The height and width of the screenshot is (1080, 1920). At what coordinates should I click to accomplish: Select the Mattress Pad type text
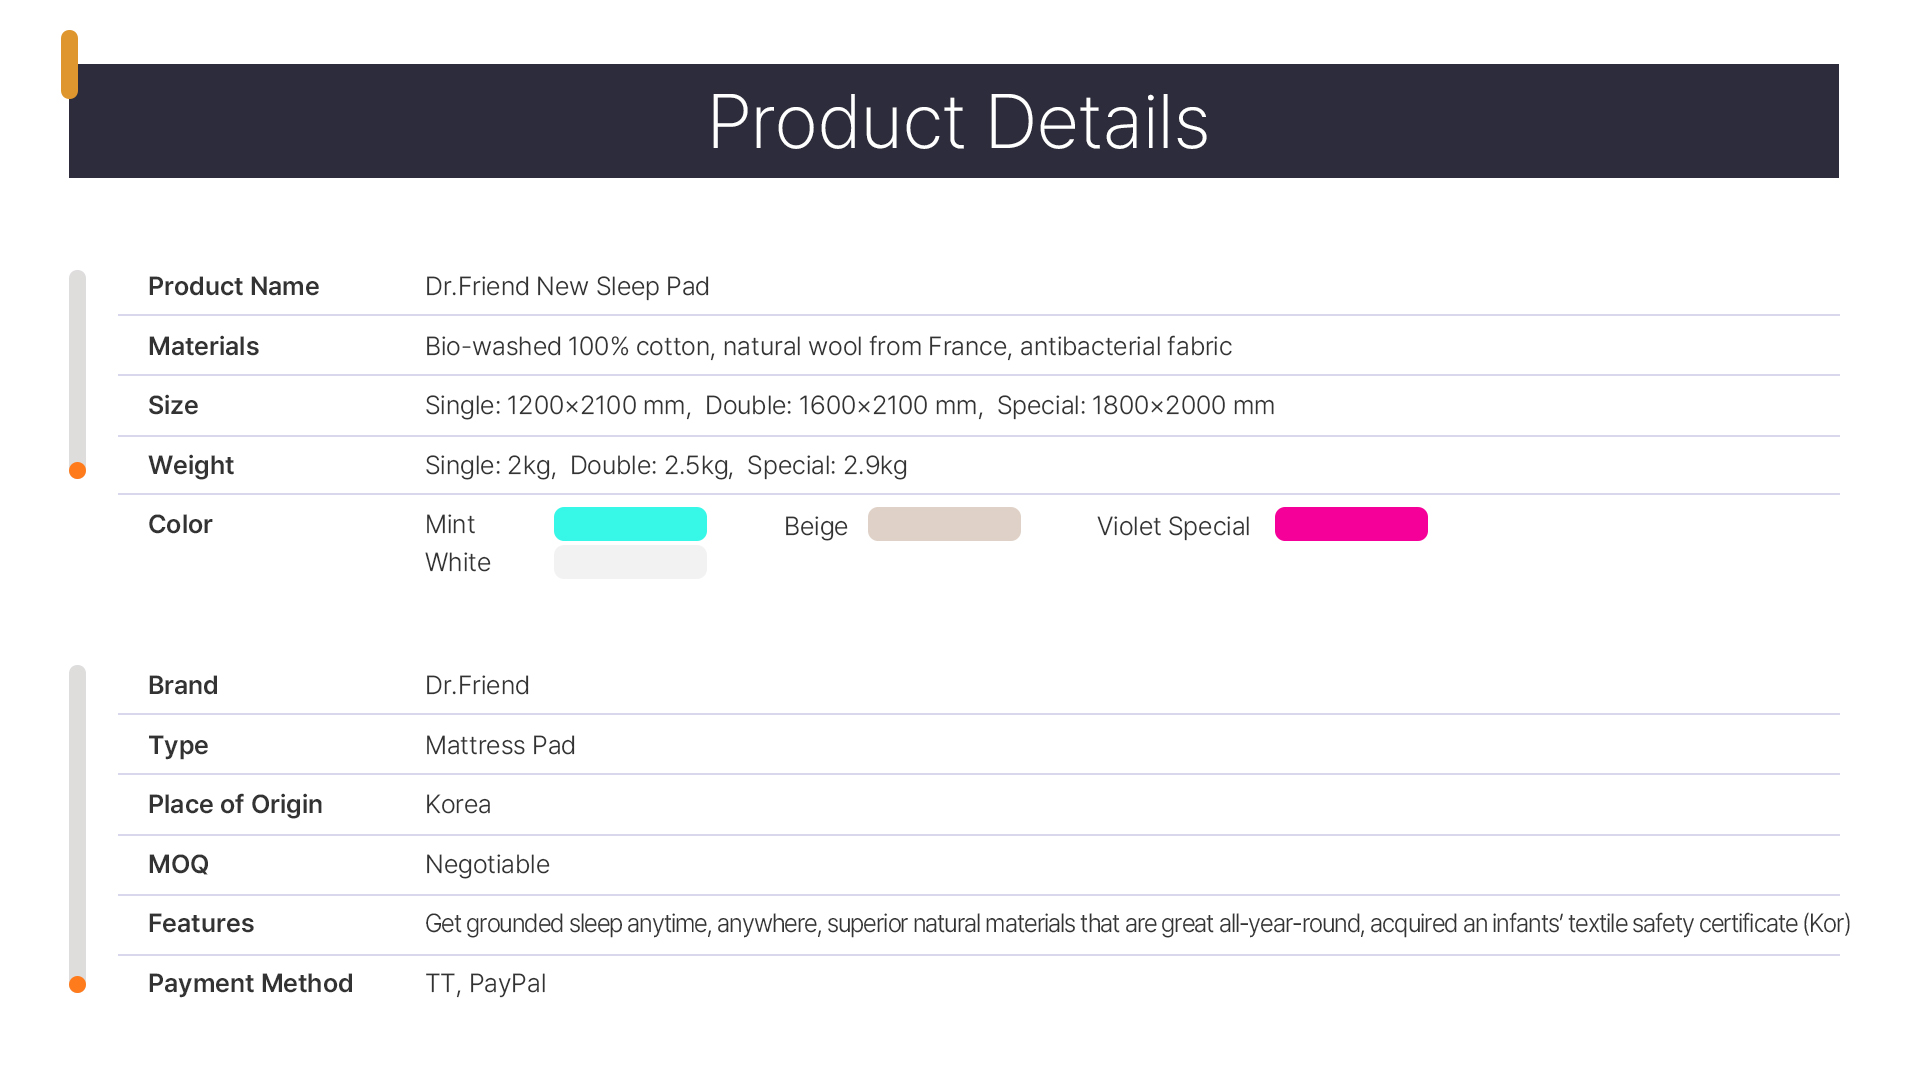500,745
